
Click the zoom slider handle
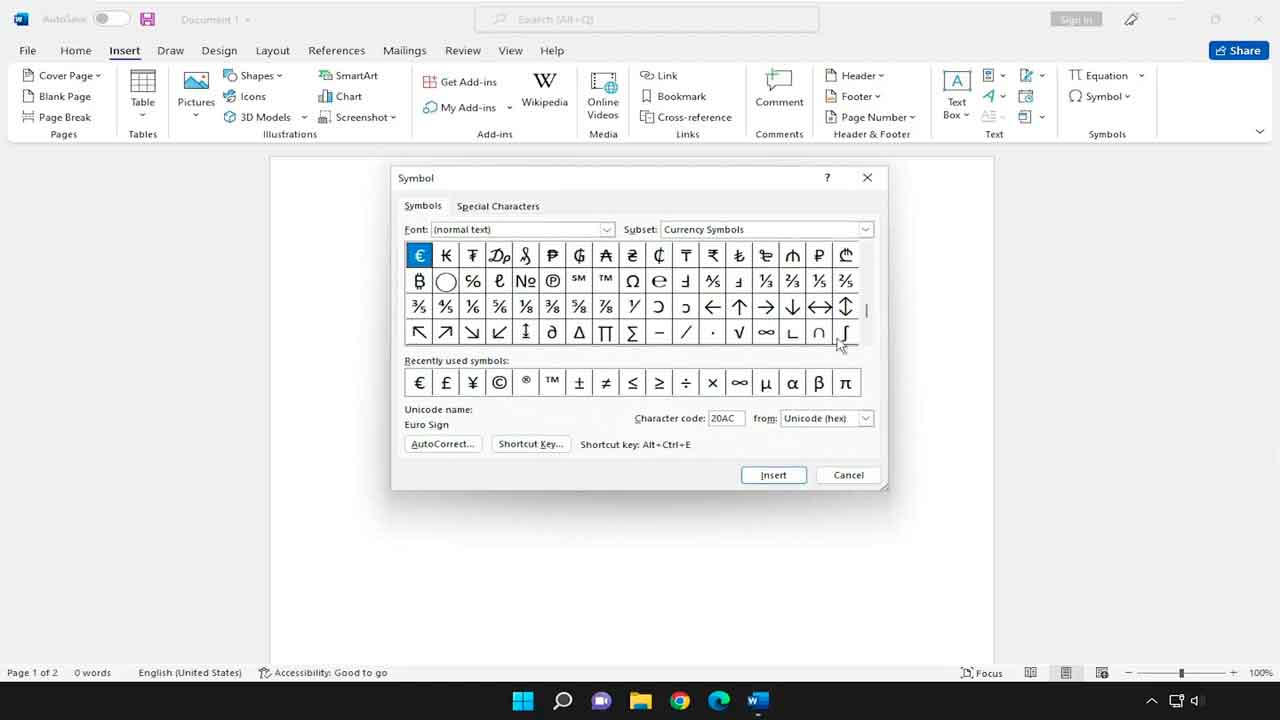click(1181, 673)
